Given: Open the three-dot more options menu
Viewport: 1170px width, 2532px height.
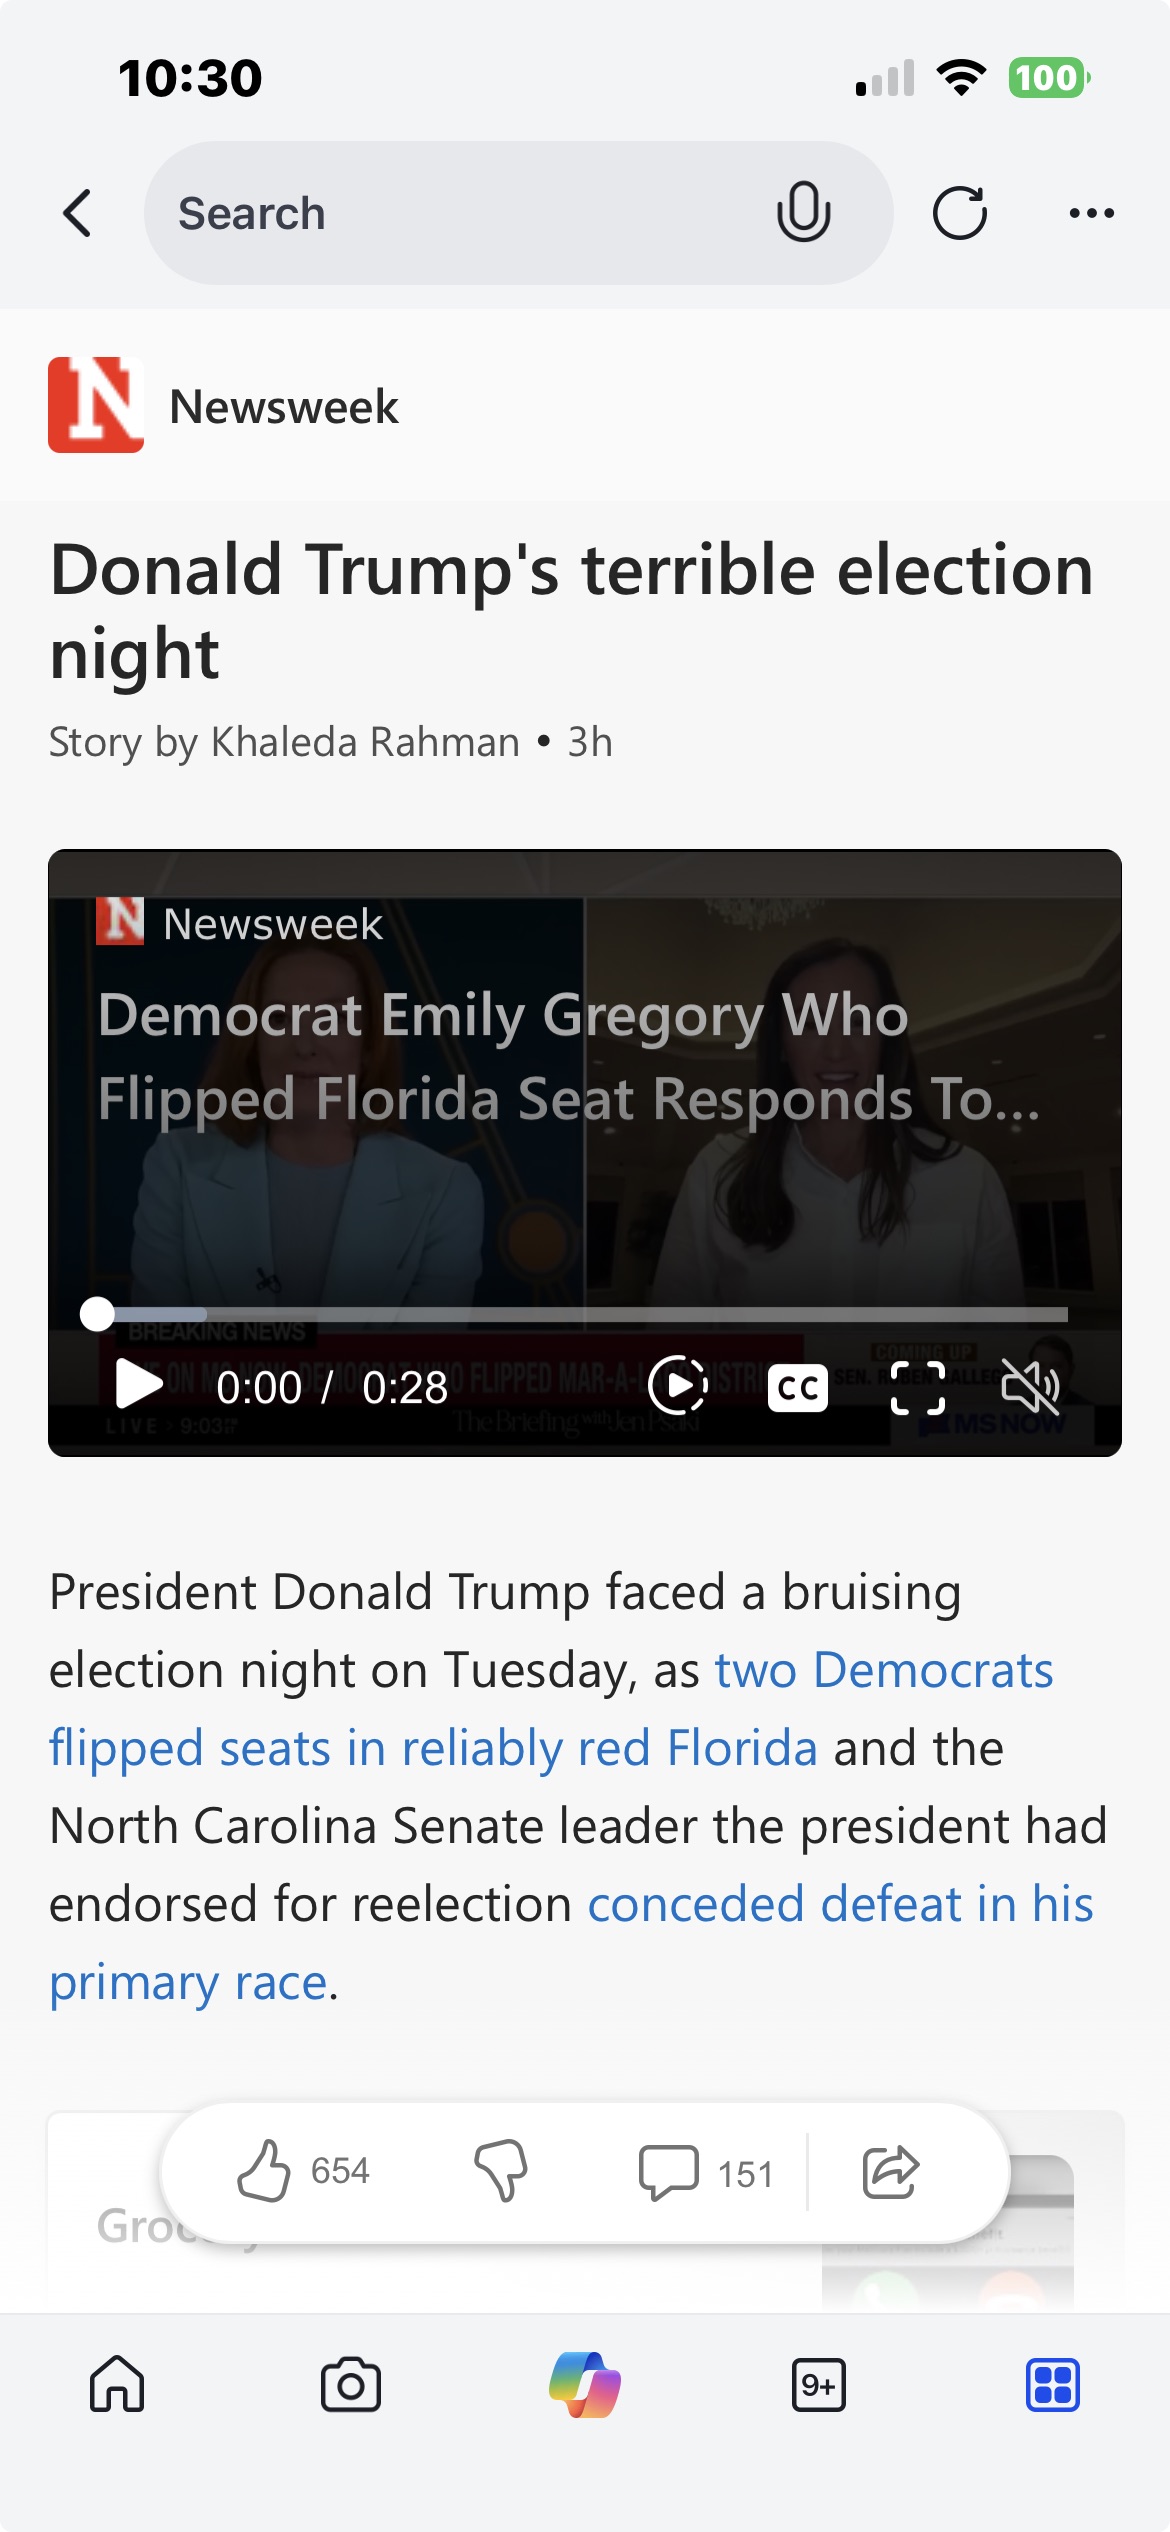Looking at the screenshot, I should [x=1091, y=213].
